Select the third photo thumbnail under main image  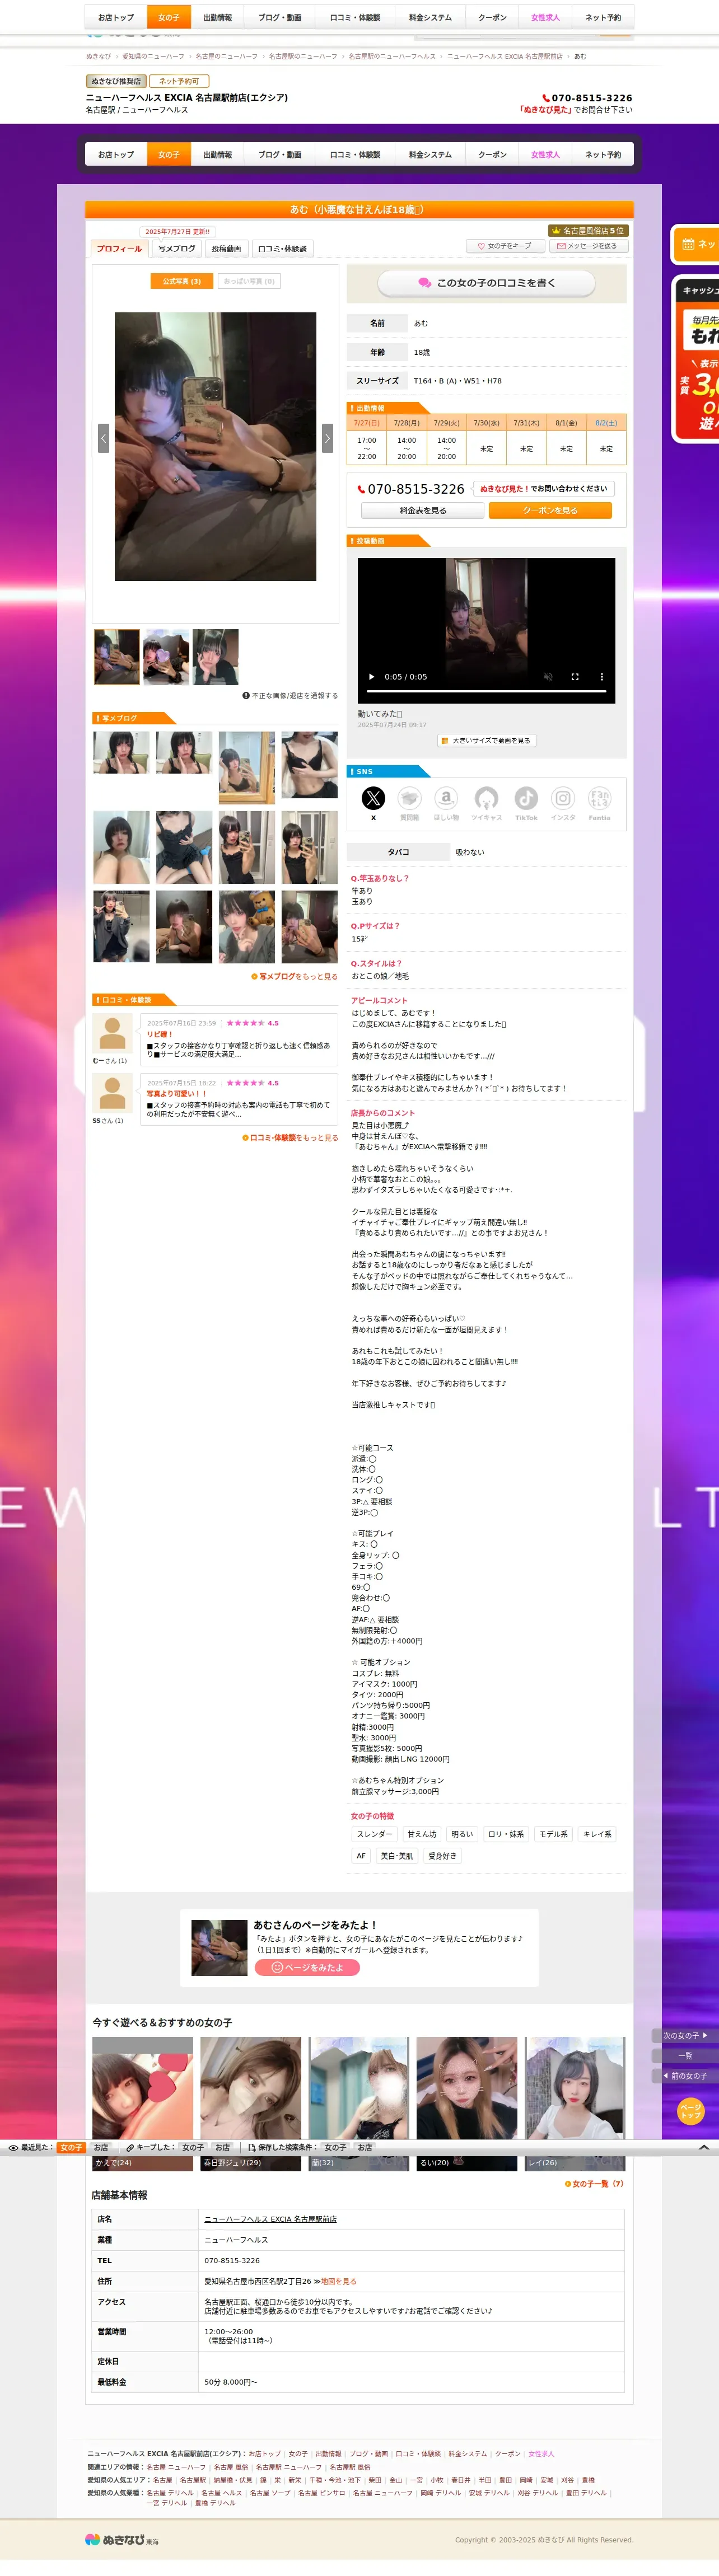click(x=215, y=657)
